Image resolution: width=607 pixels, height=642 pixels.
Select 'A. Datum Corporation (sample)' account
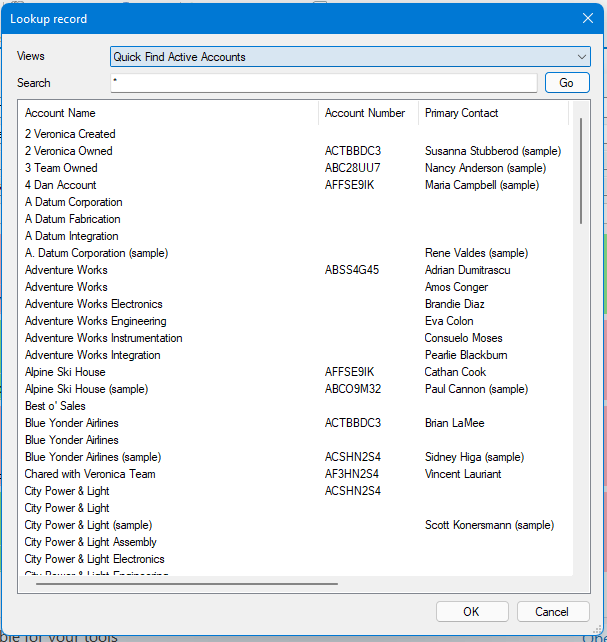(x=96, y=253)
